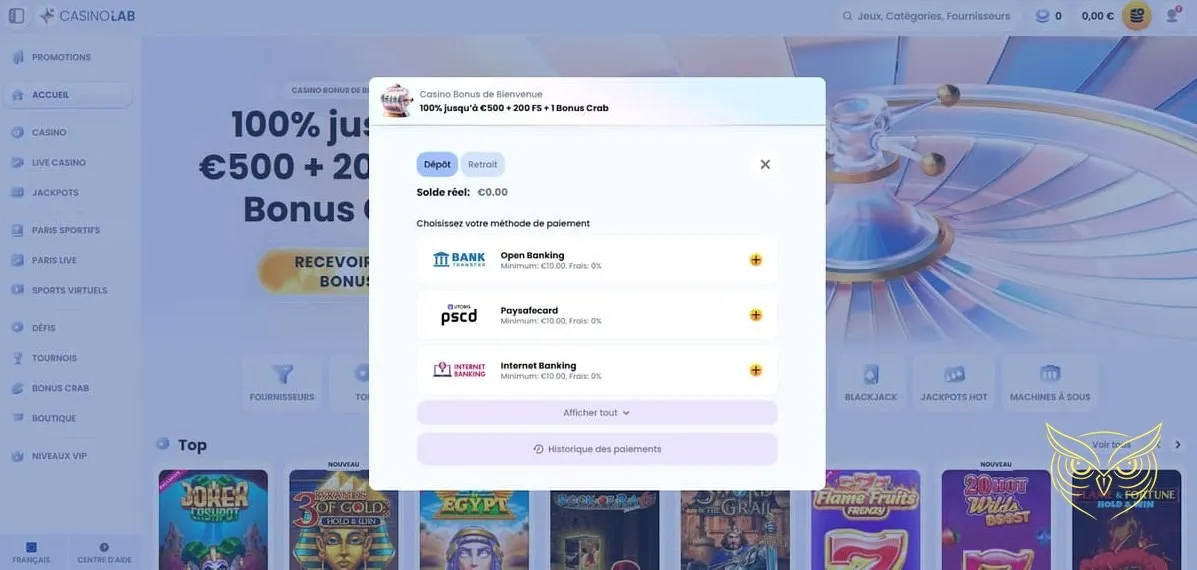Select the Dépôt tab

(437, 164)
